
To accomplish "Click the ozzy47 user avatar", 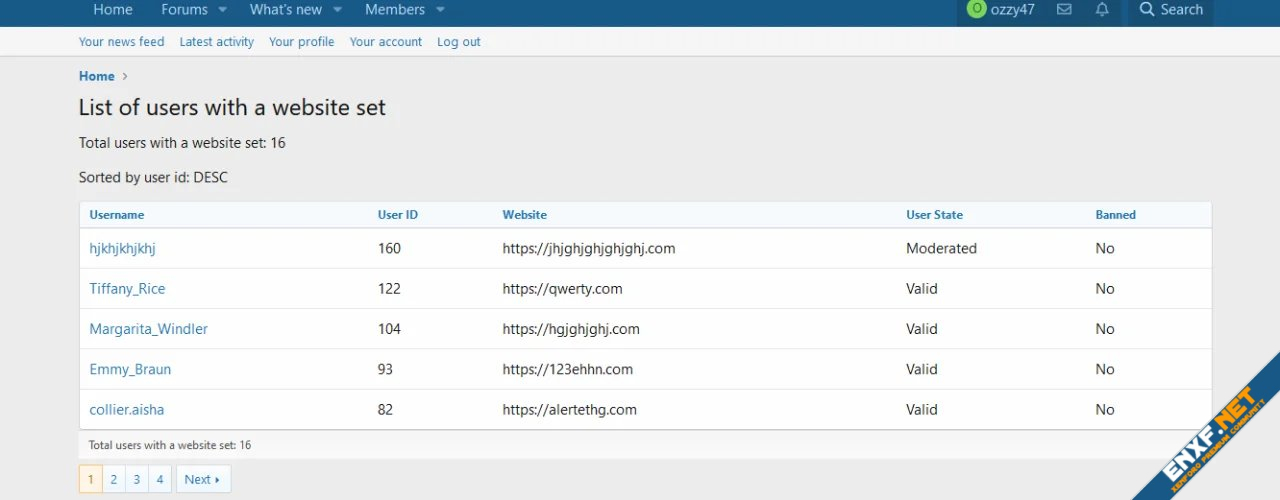I will [976, 9].
